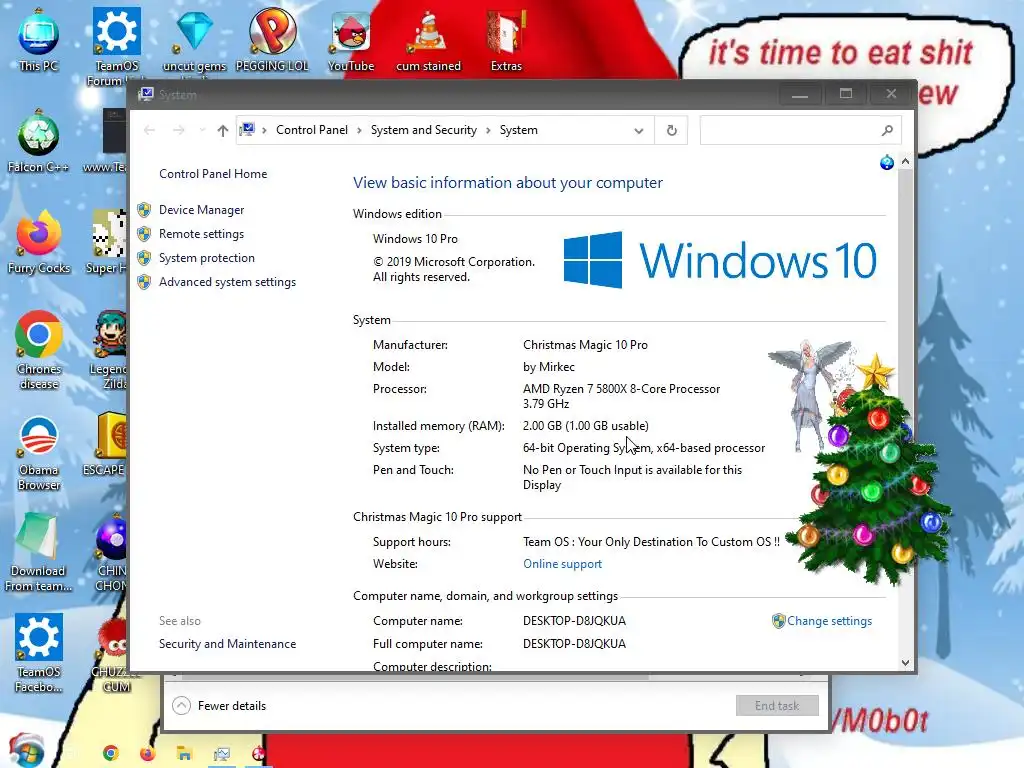
Task: Click the Online support website link
Action: pos(562,564)
